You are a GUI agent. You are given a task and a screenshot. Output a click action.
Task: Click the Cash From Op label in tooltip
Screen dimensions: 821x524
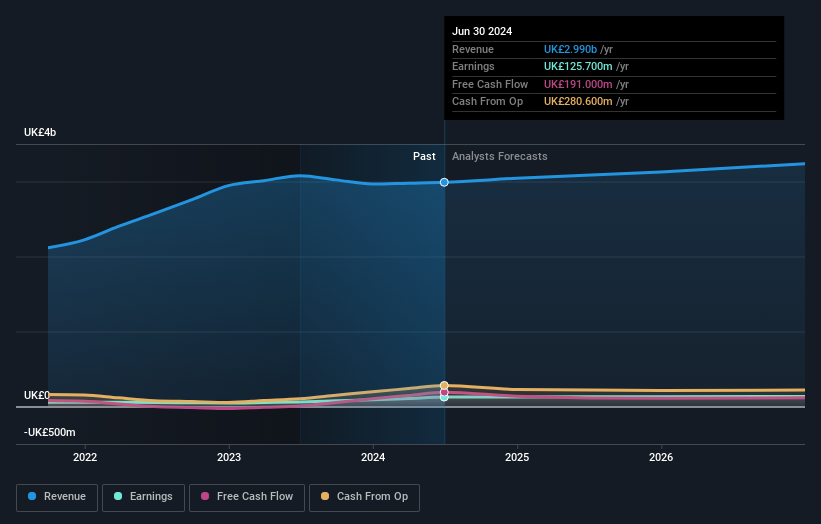487,102
